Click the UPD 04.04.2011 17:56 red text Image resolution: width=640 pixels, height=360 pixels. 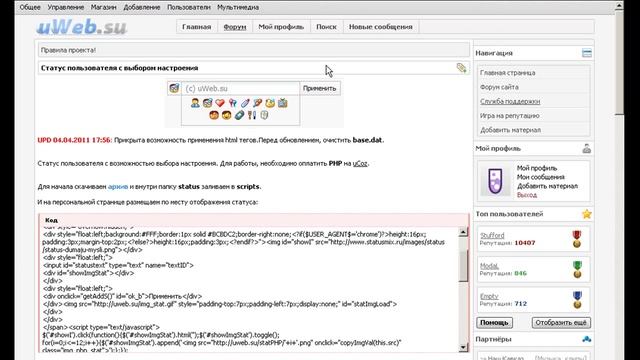coord(74,140)
